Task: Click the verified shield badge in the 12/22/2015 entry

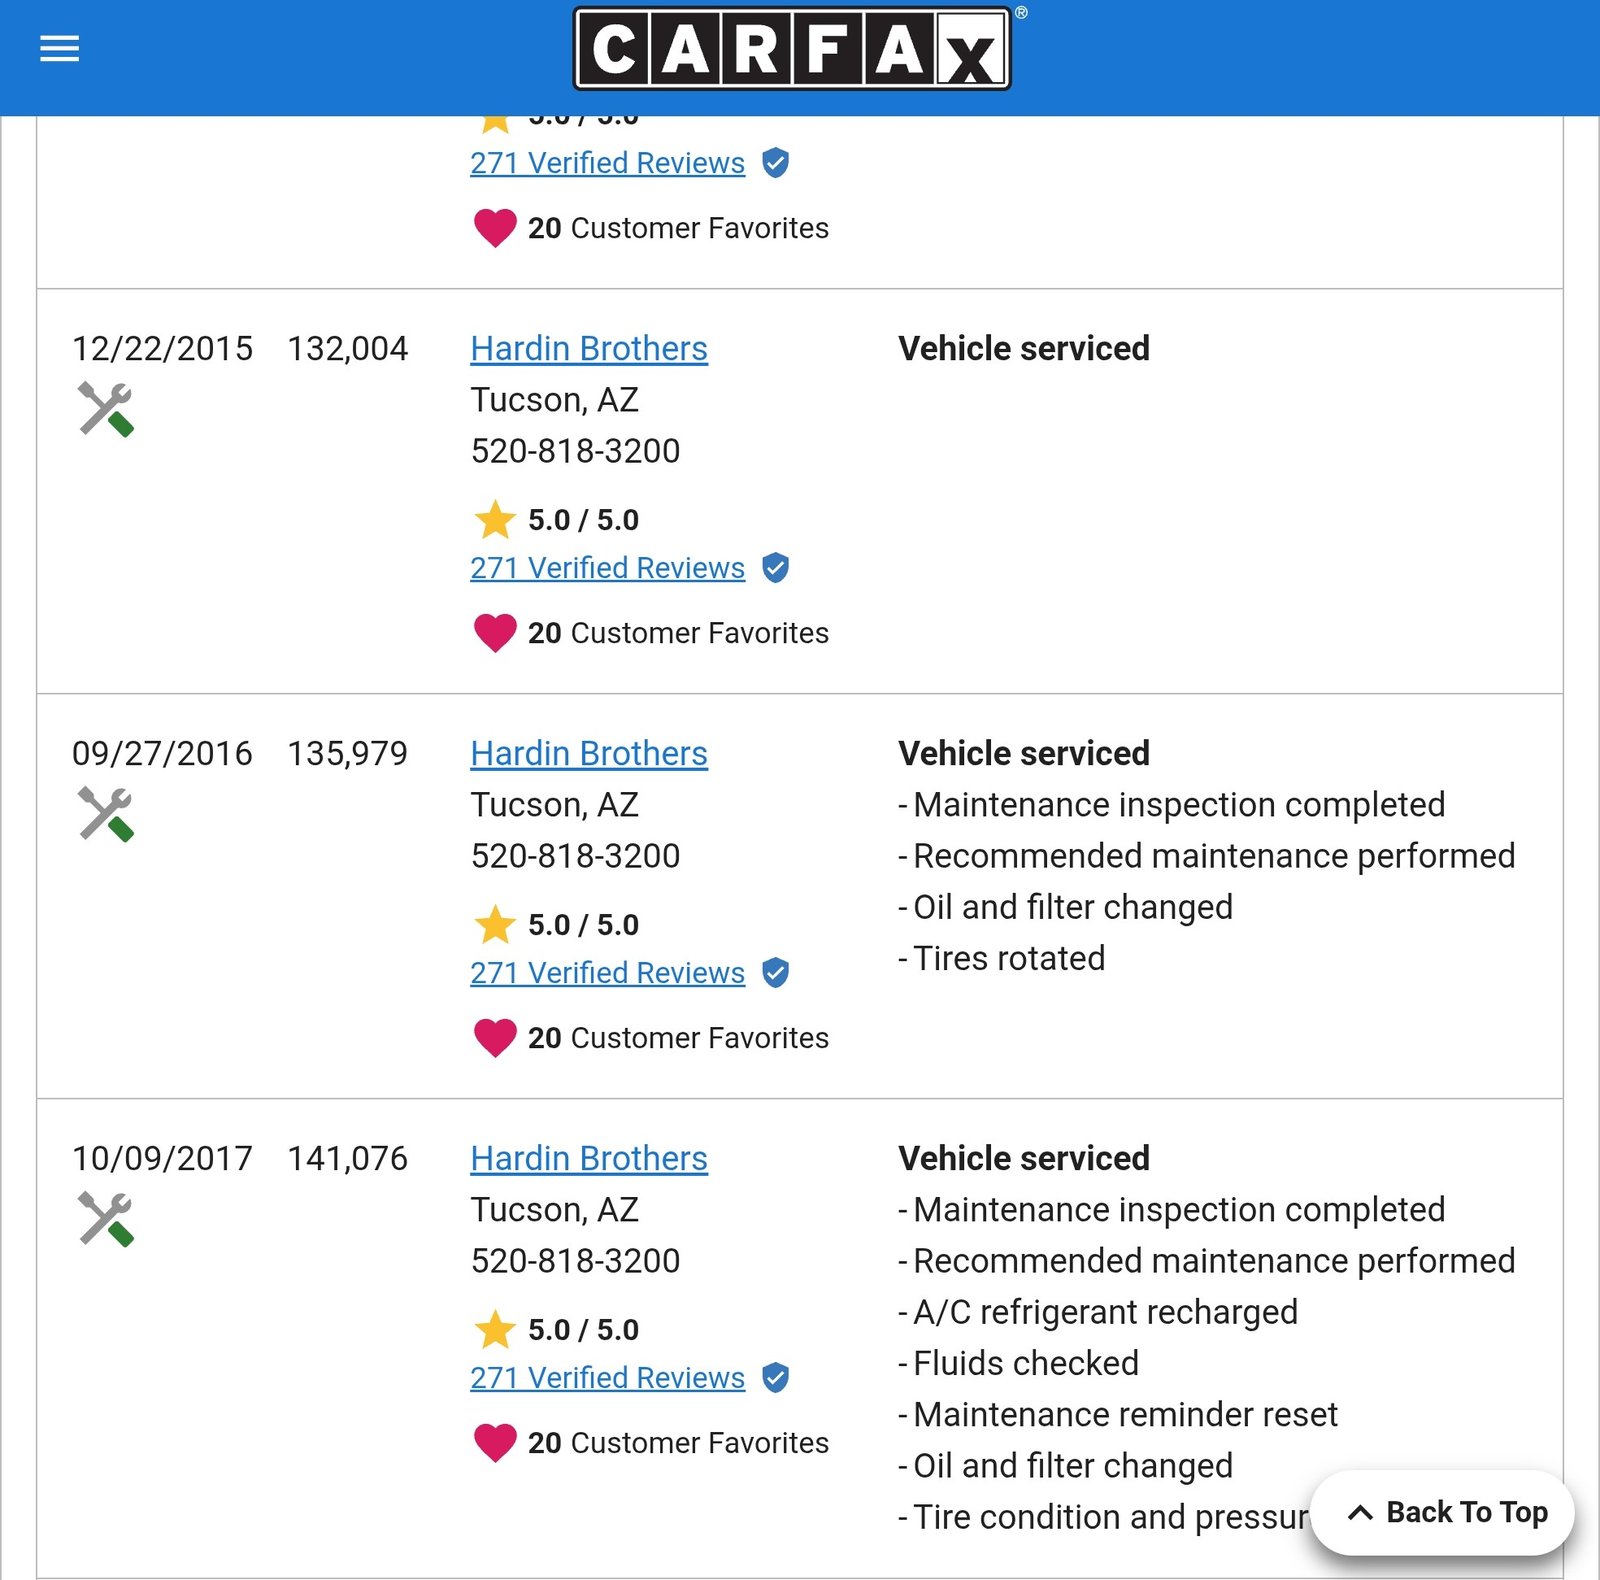Action: click(x=775, y=568)
